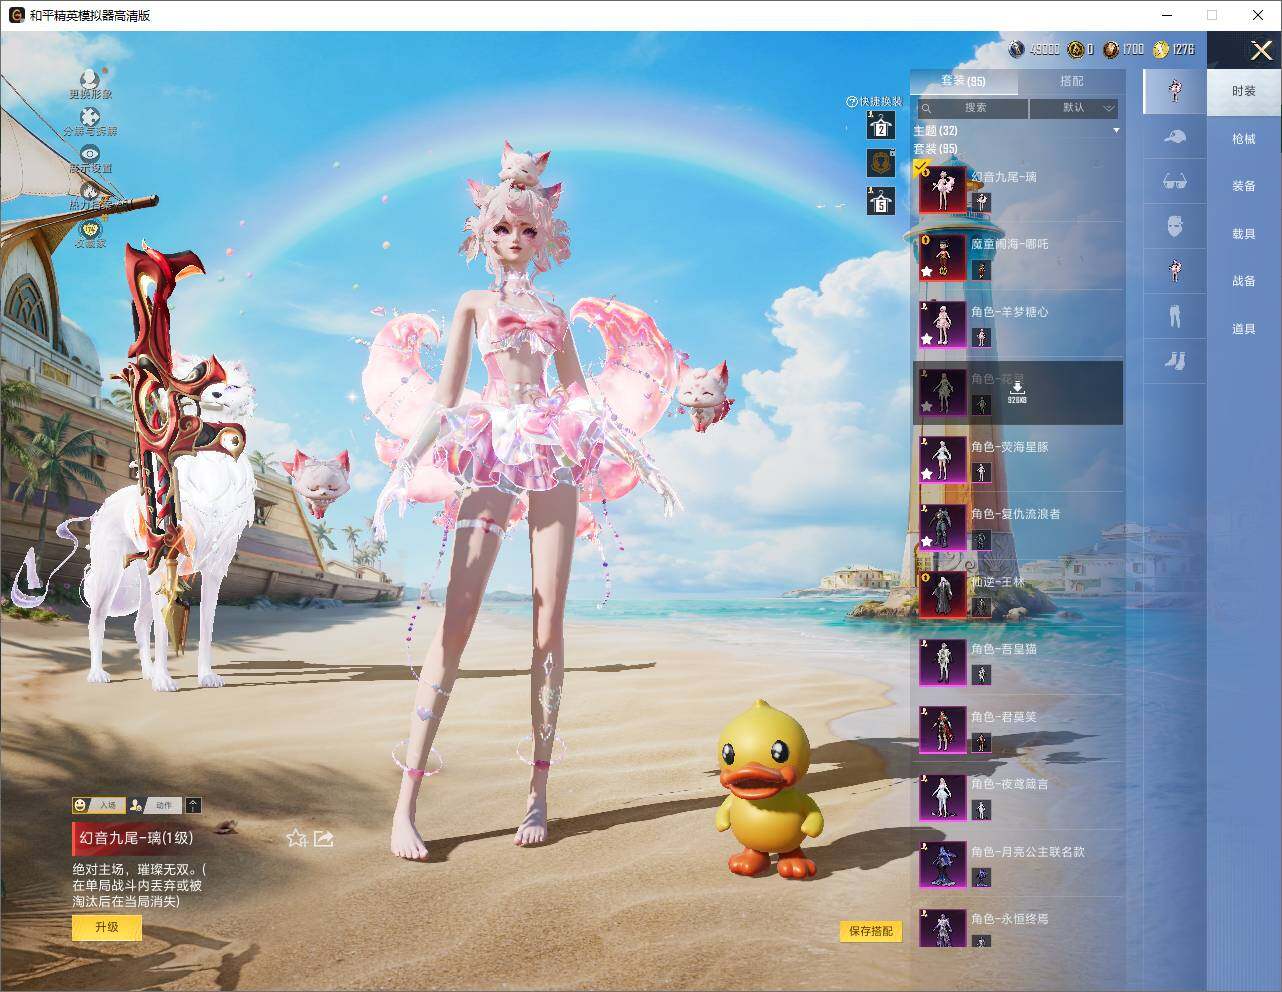Select the face mask category icon
Viewport: 1282px width, 992px height.
tap(1175, 227)
